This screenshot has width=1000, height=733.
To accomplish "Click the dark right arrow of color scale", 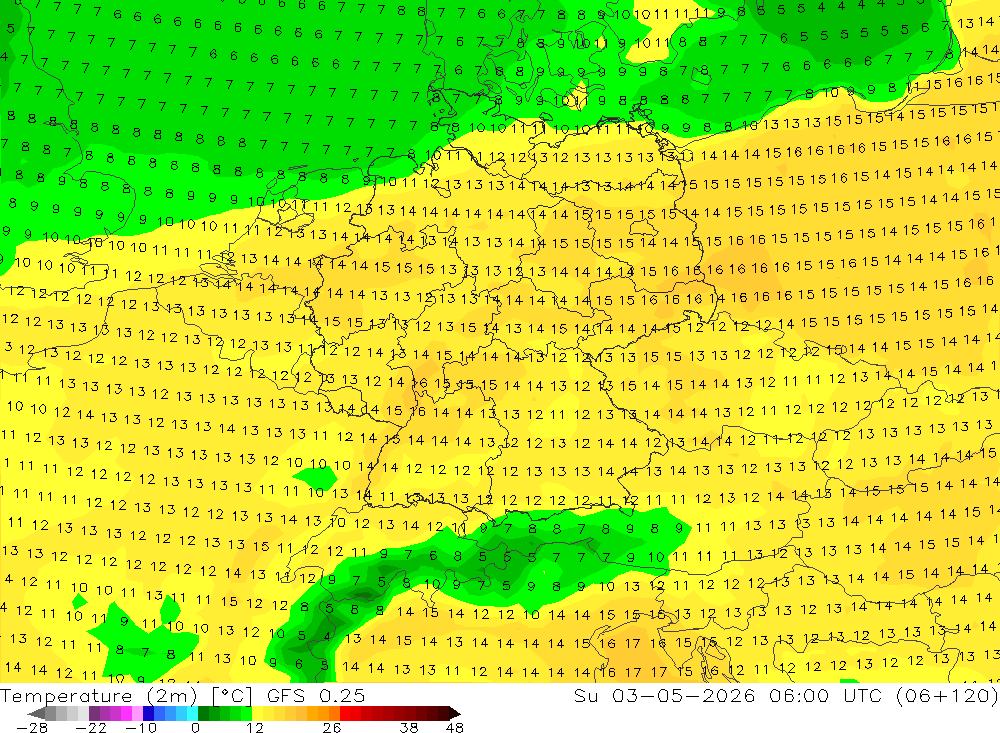I will (455, 713).
